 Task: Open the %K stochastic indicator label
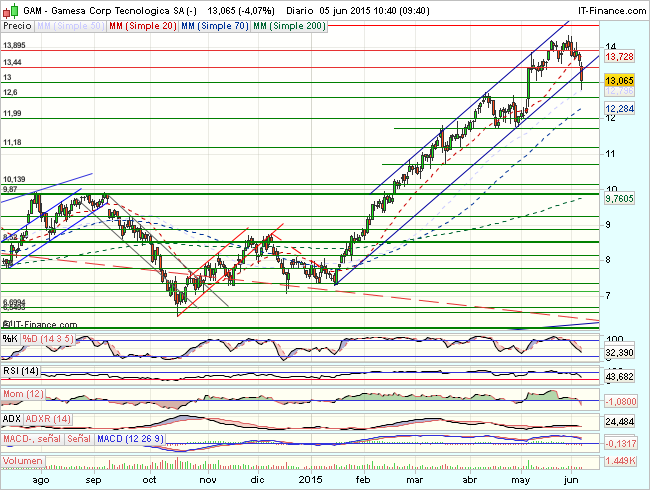point(10,339)
